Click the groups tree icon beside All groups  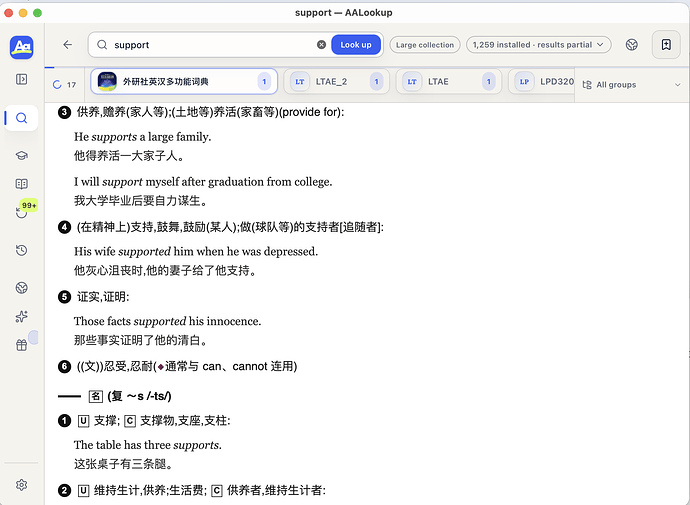587,84
